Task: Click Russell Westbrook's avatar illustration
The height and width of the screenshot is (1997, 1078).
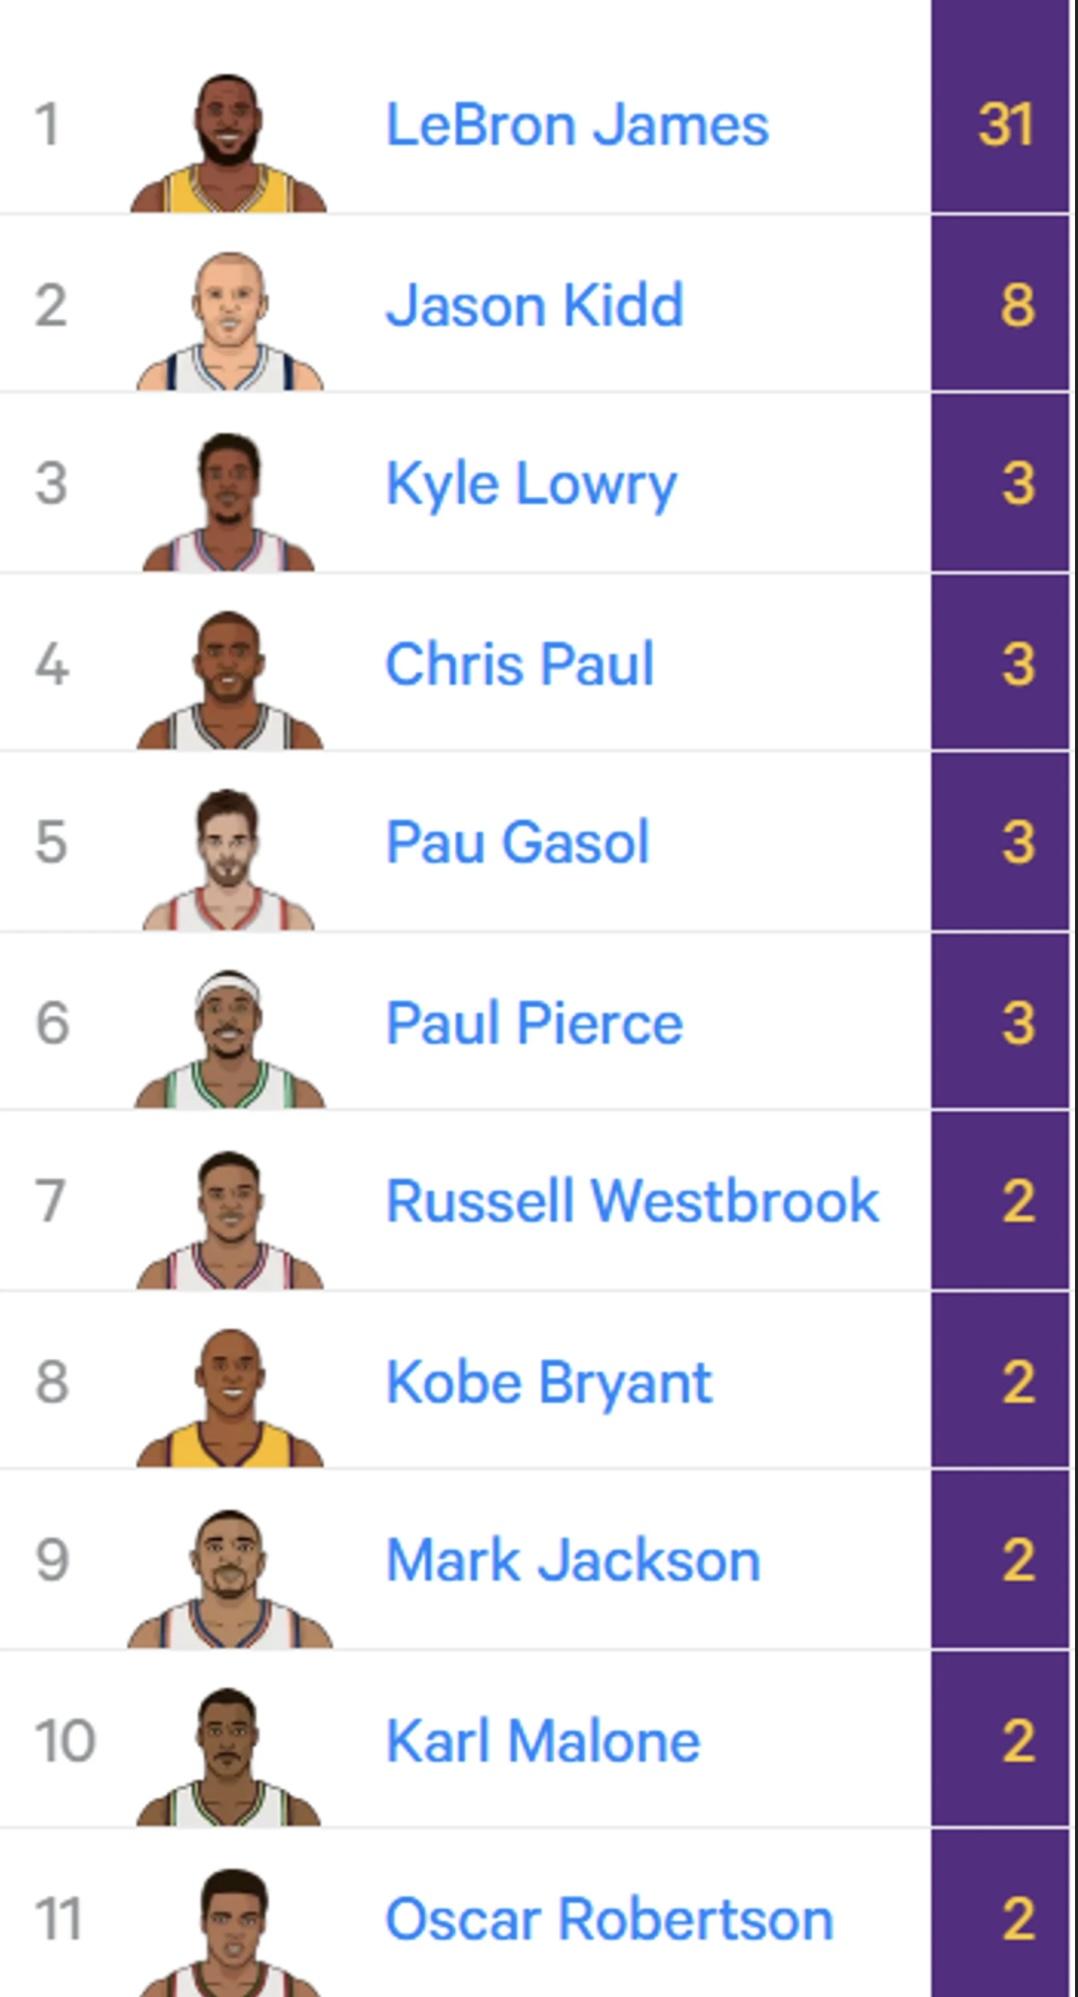Action: pyautogui.click(x=228, y=1219)
